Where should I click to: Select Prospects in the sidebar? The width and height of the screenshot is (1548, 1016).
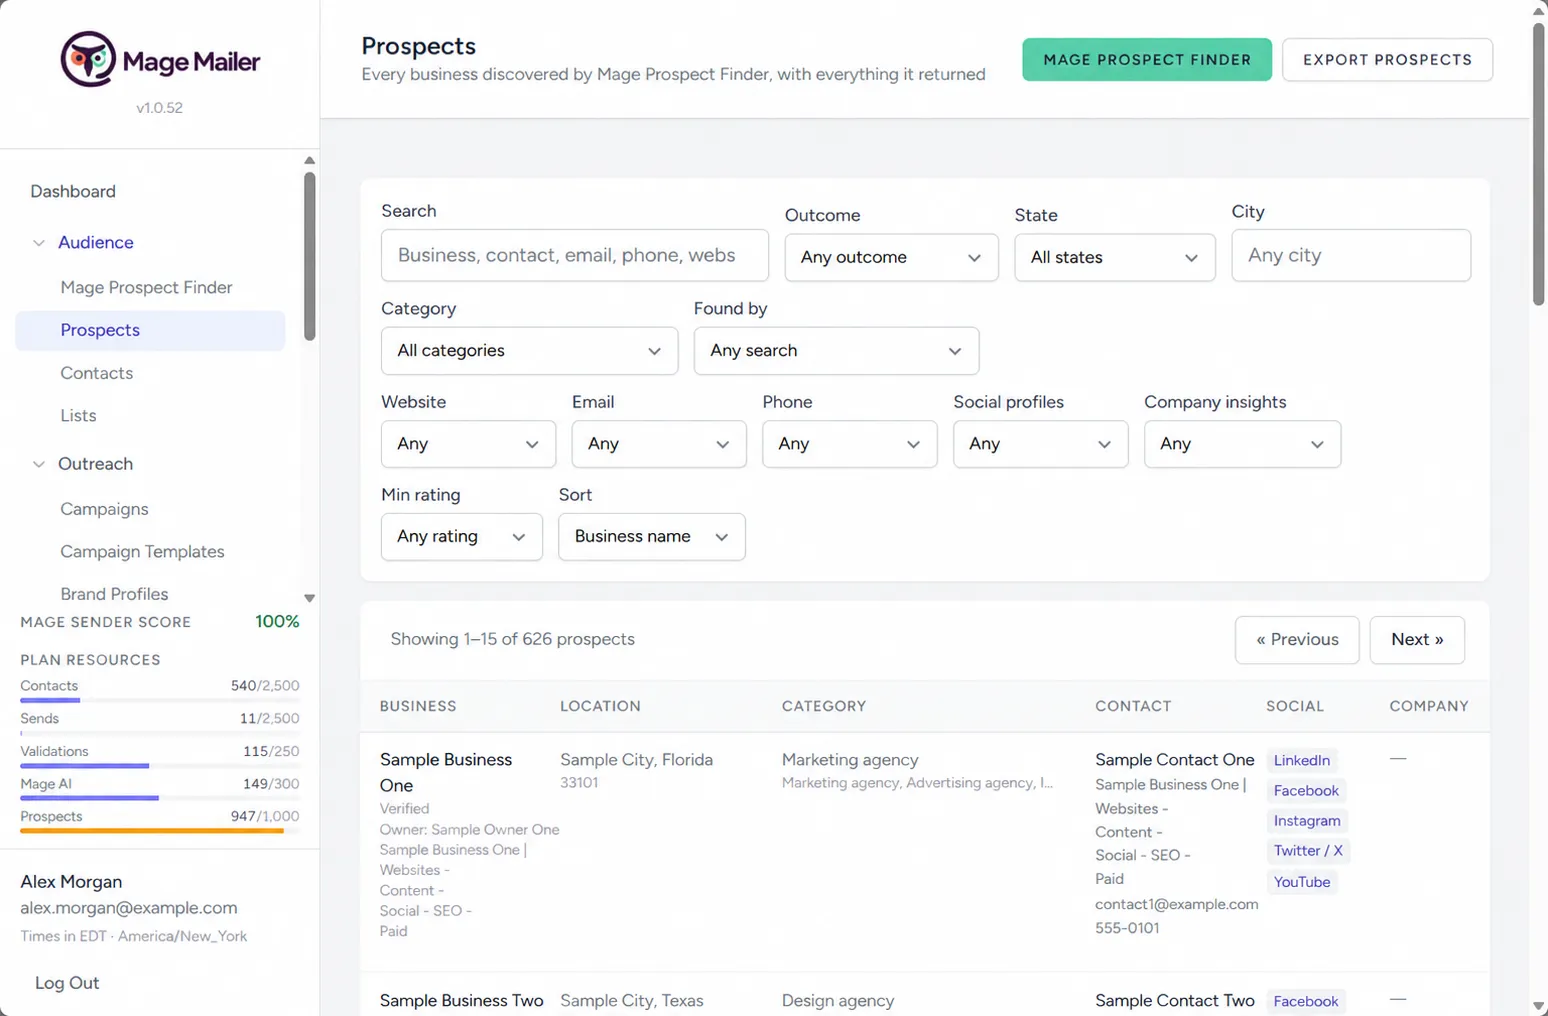pos(150,330)
